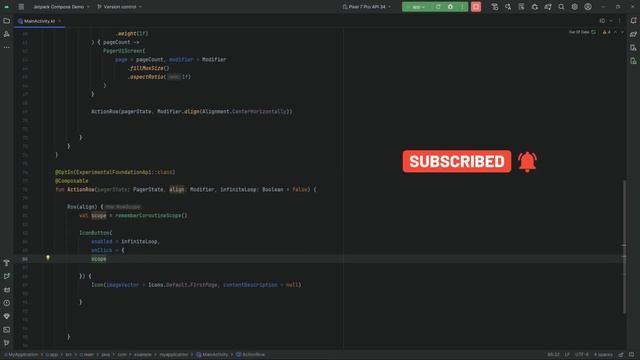Click the translate-style toolbar icon

(x=508, y=7)
